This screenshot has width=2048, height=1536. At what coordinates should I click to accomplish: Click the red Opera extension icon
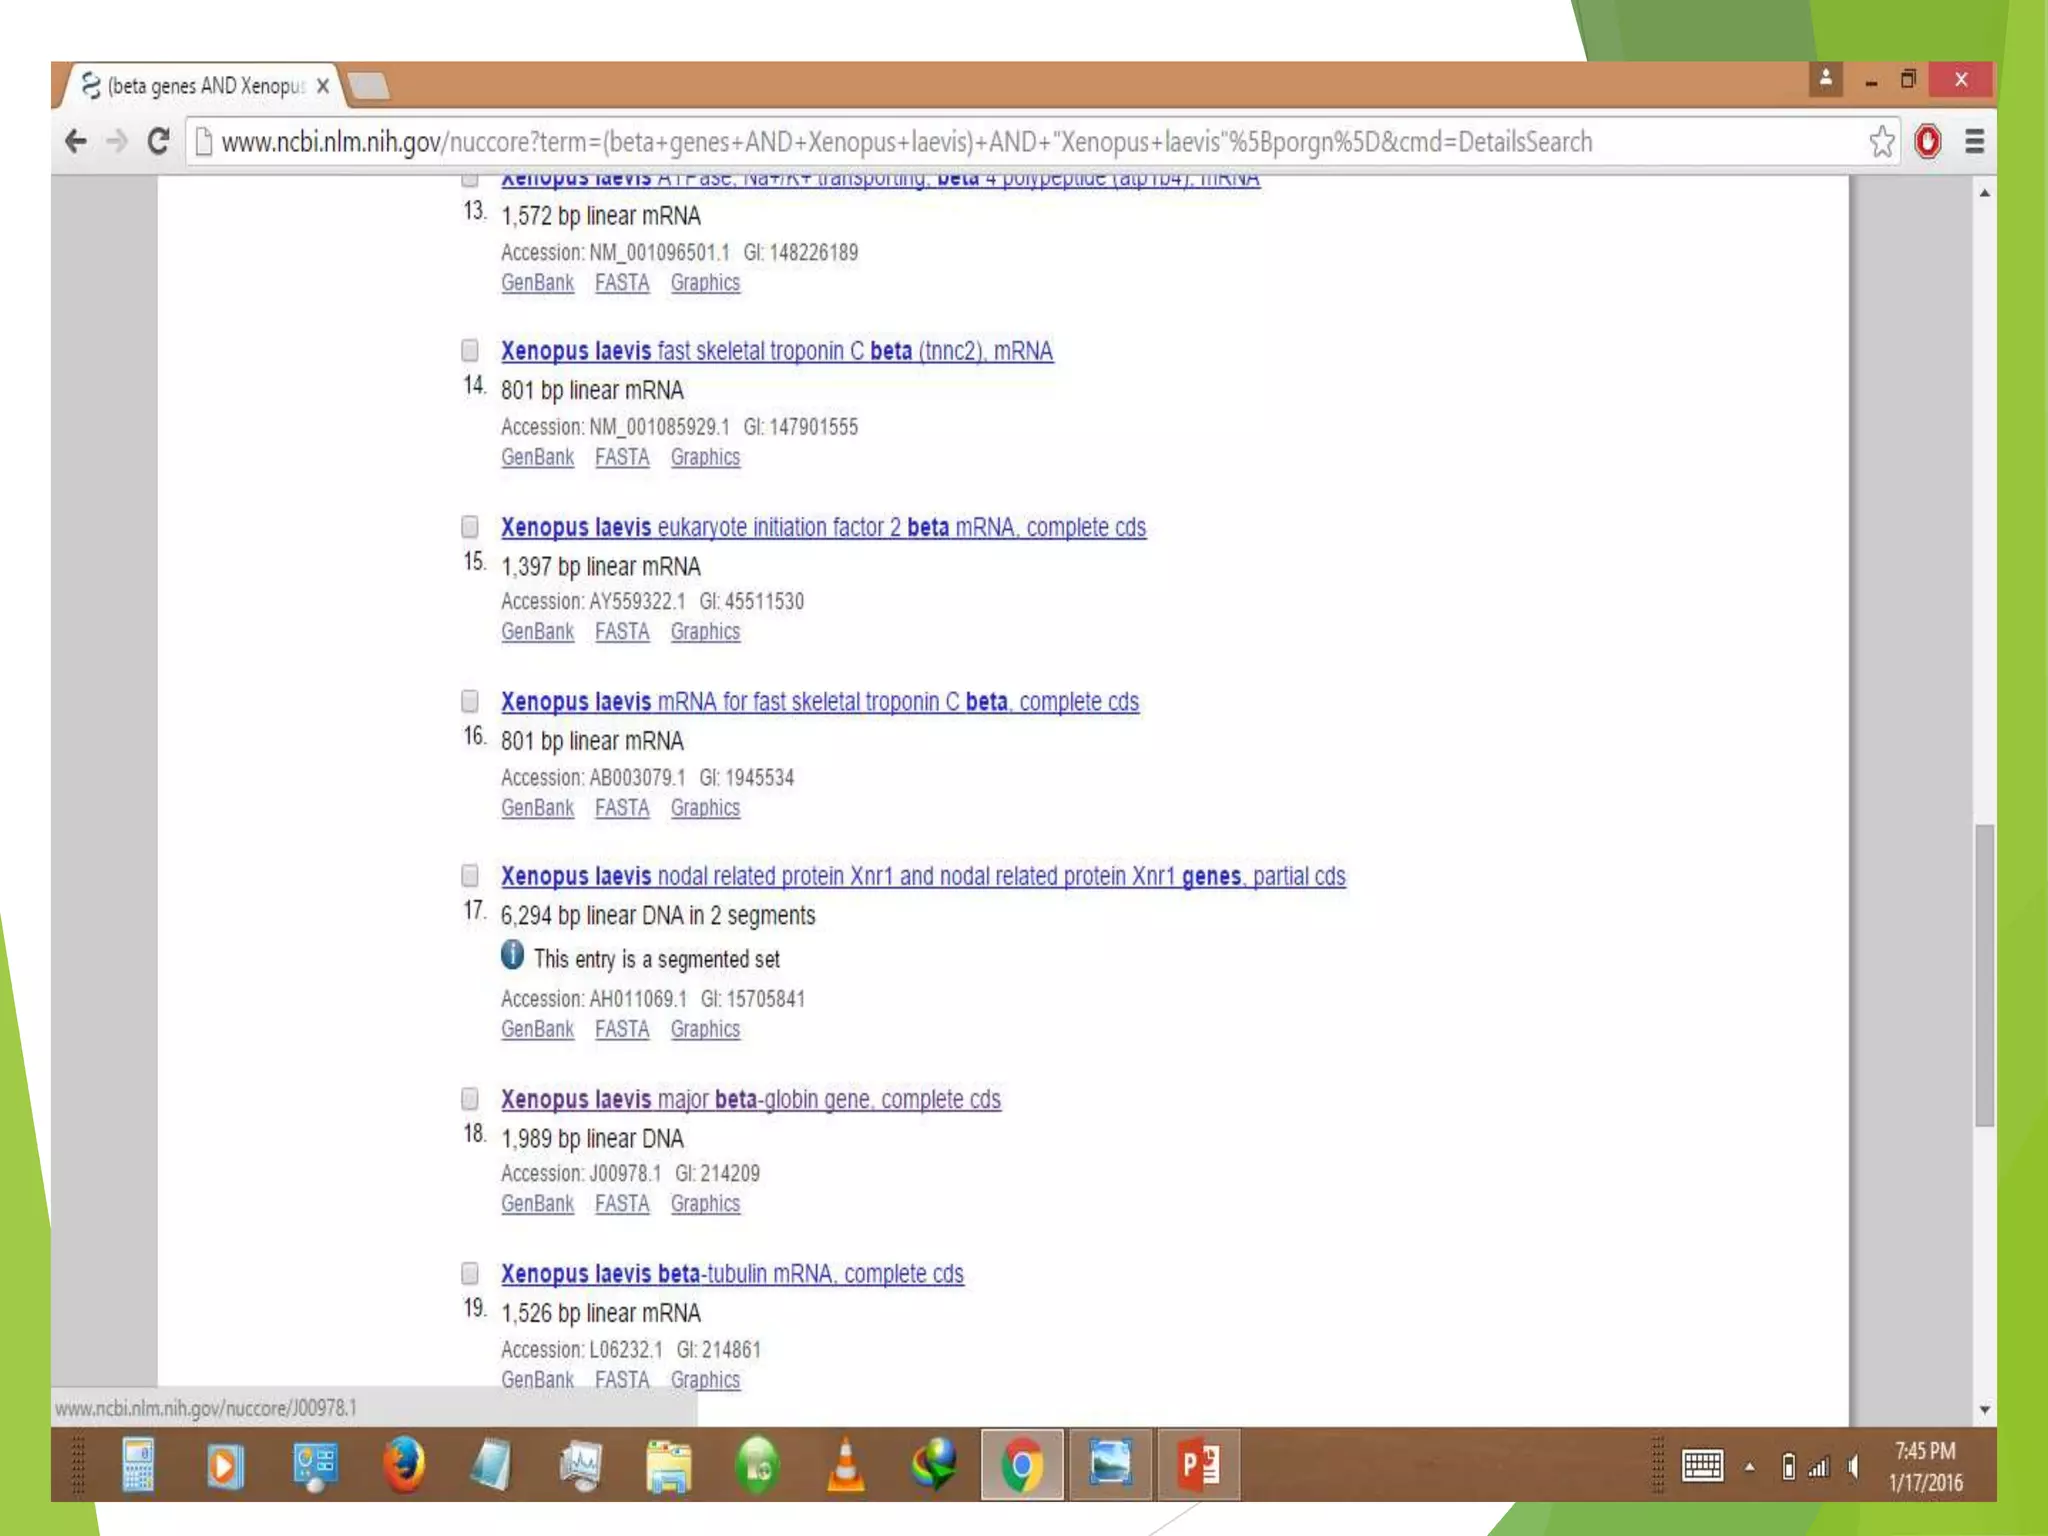click(x=1927, y=141)
